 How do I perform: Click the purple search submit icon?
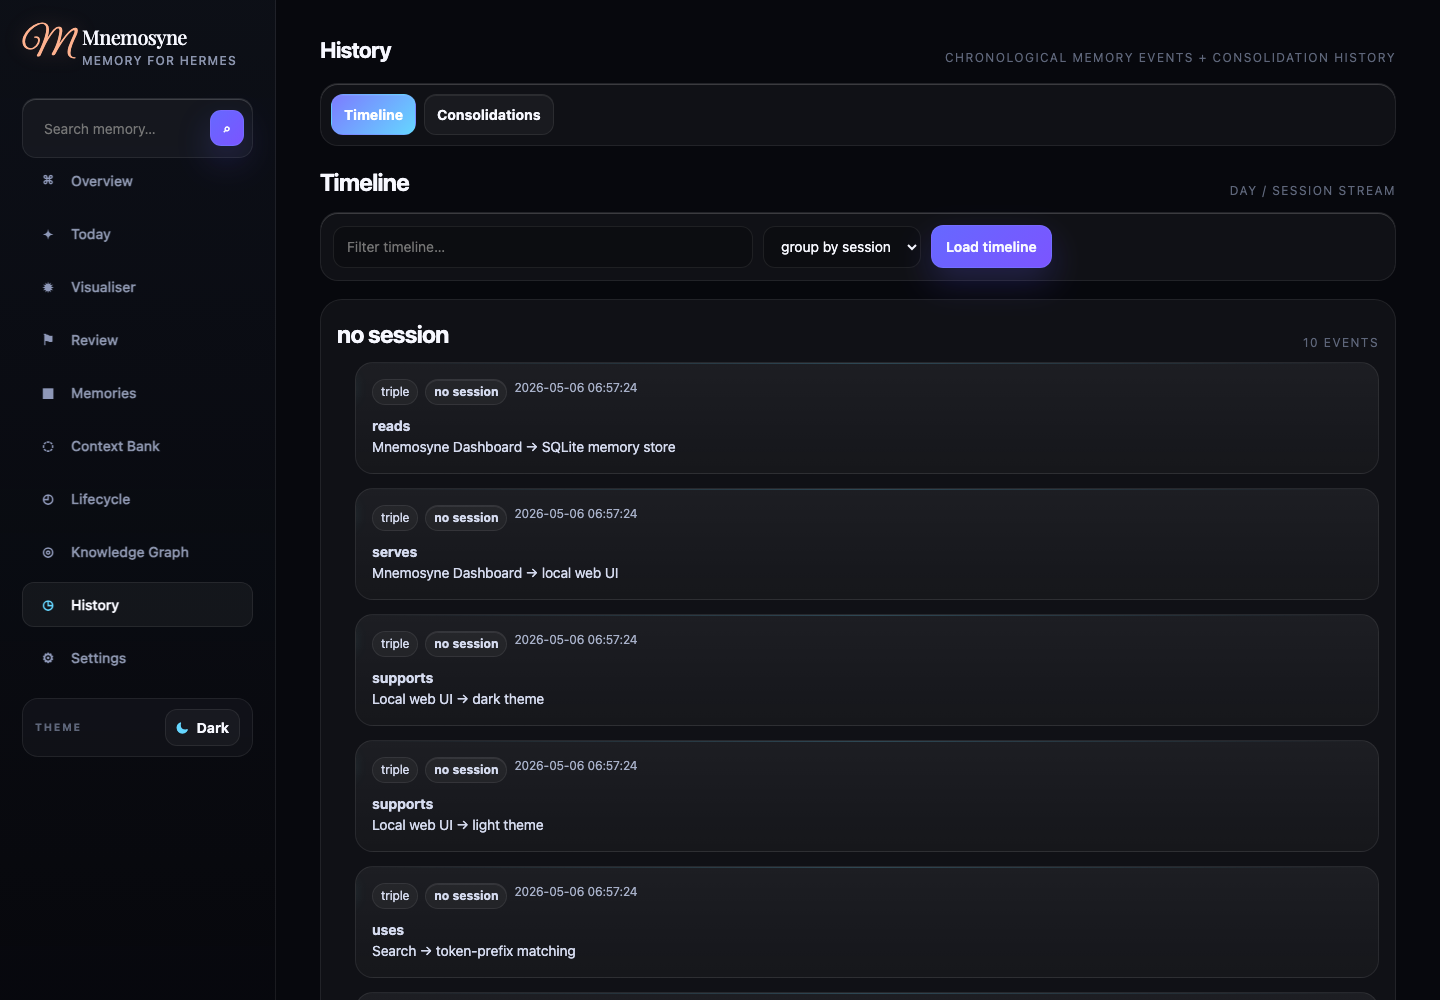(227, 128)
